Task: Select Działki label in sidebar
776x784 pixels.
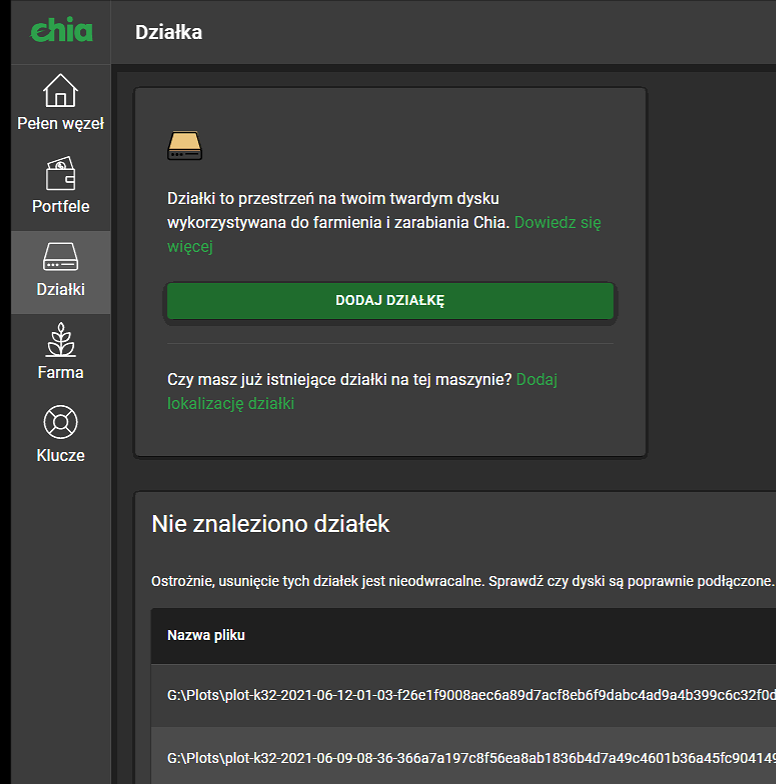Action: point(60,290)
